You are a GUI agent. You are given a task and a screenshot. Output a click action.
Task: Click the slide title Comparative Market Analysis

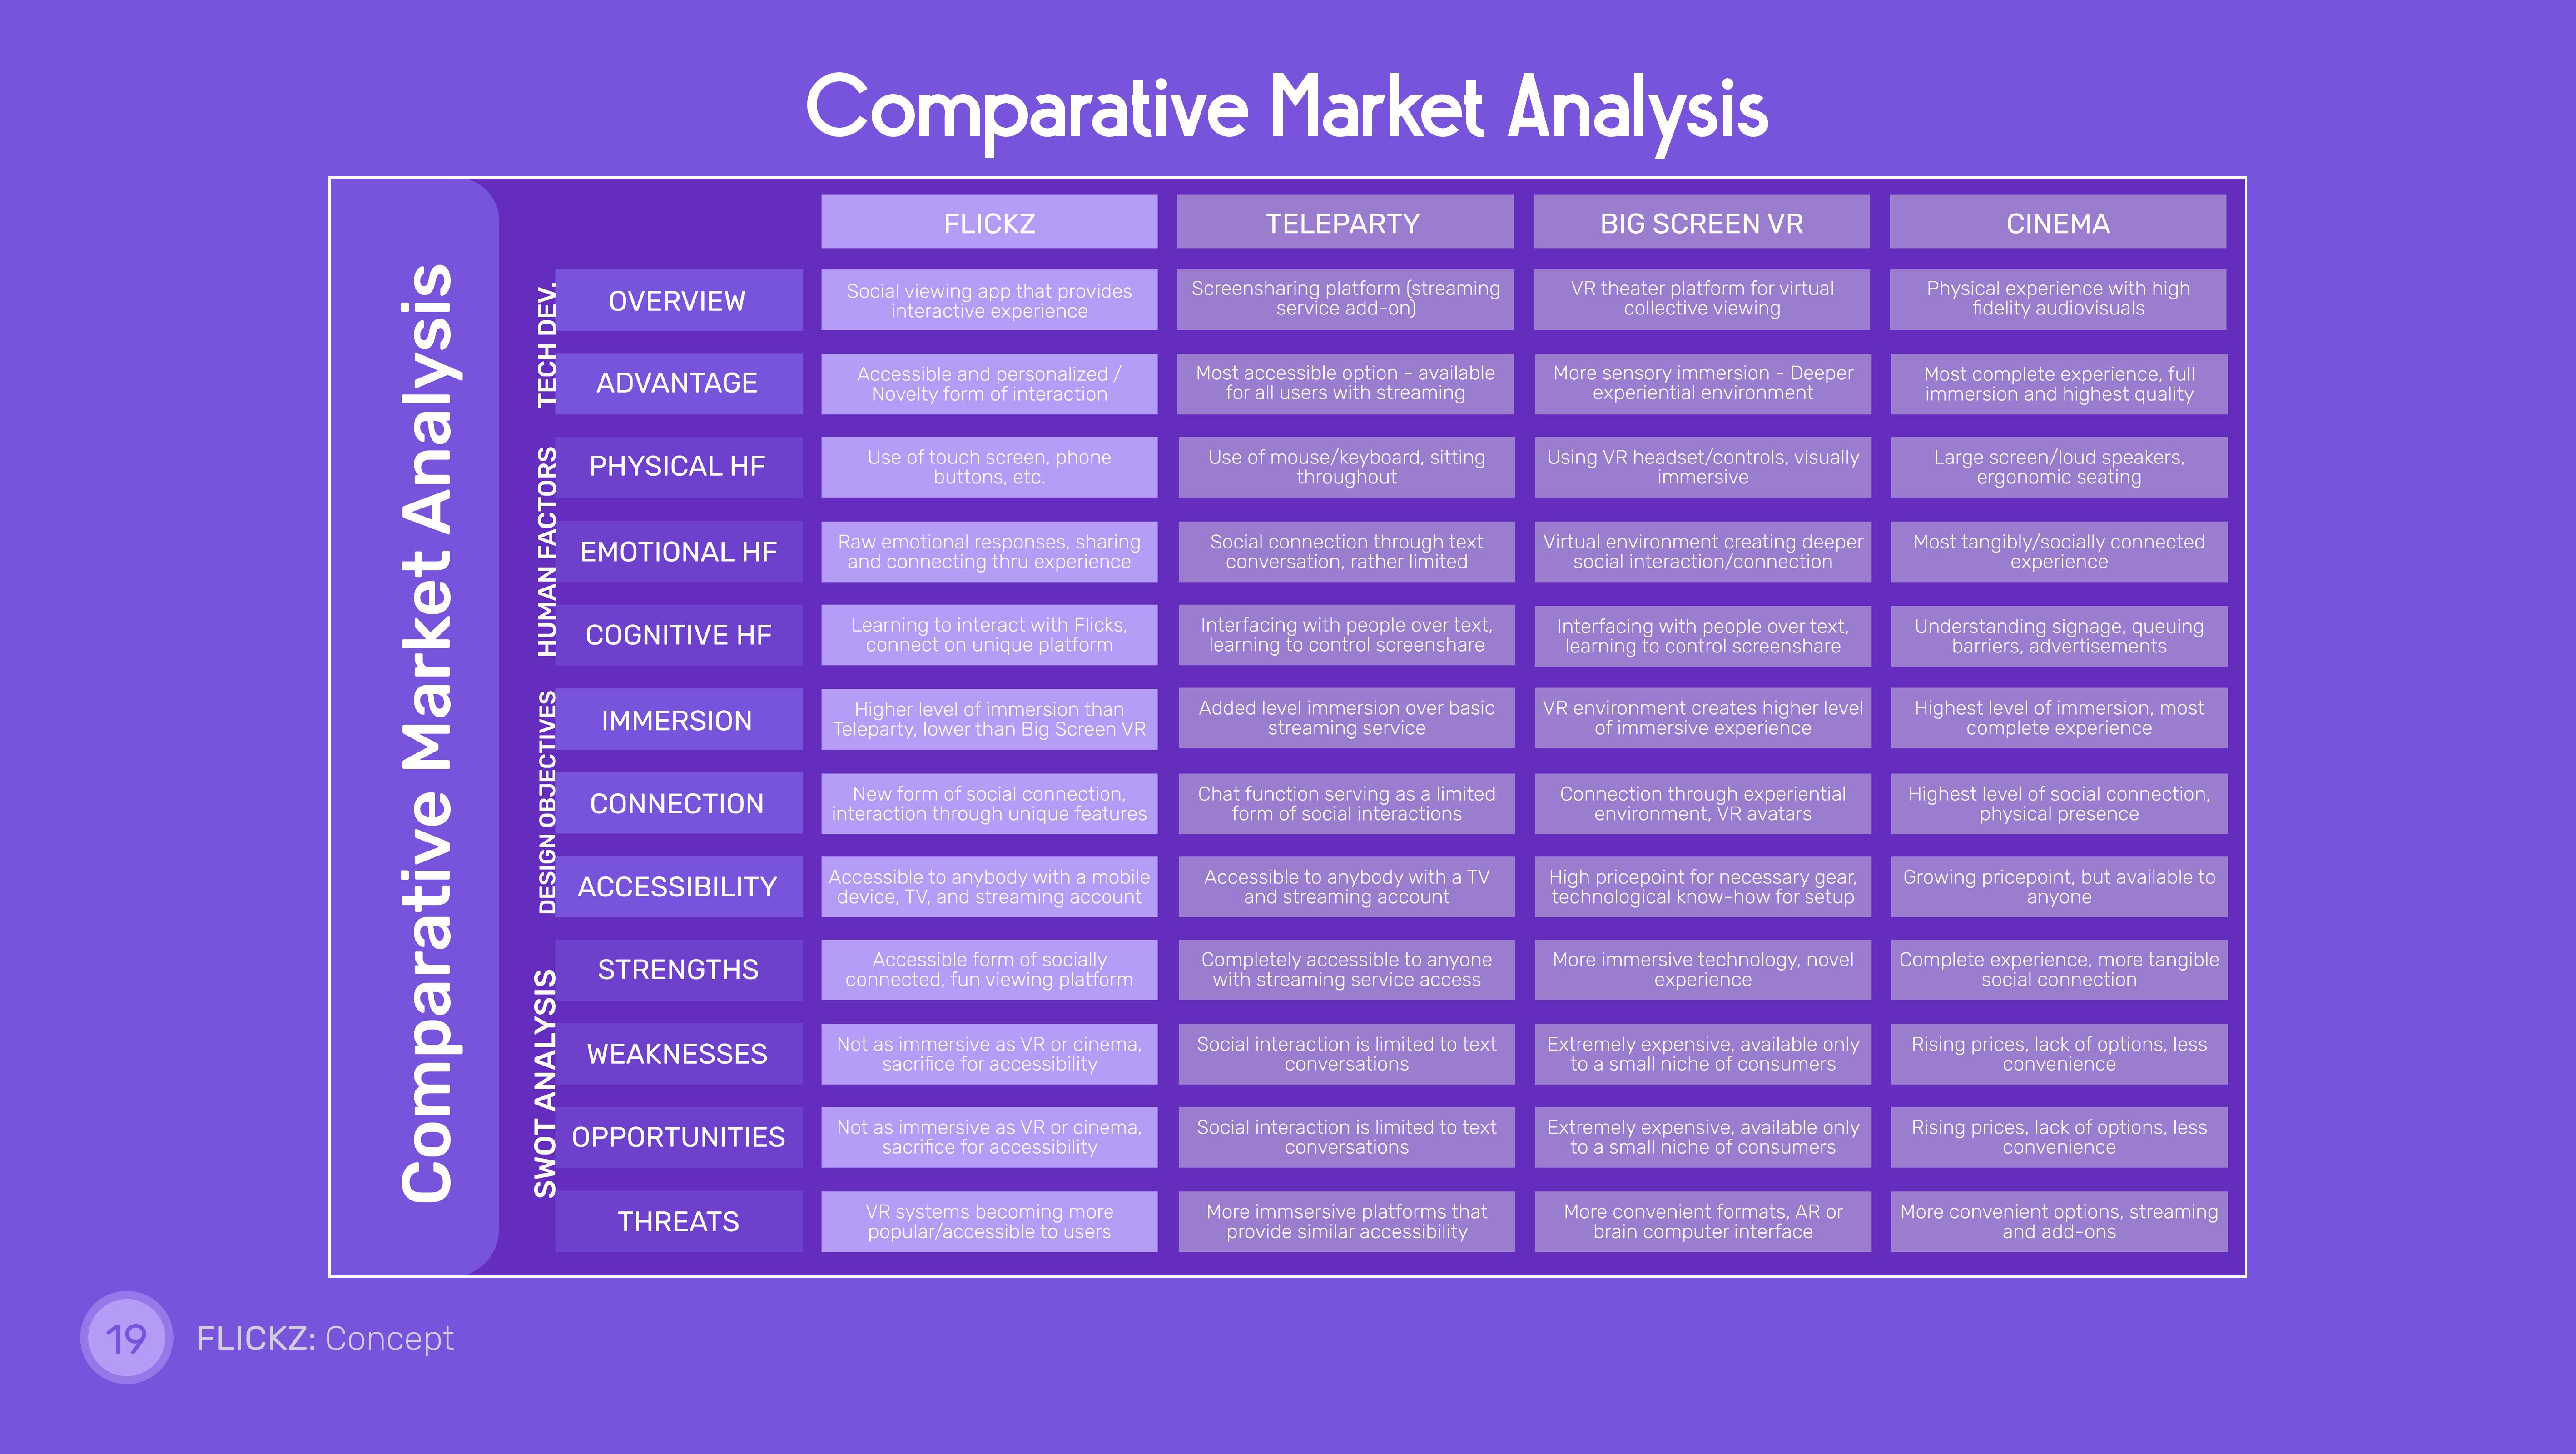tap(1287, 109)
